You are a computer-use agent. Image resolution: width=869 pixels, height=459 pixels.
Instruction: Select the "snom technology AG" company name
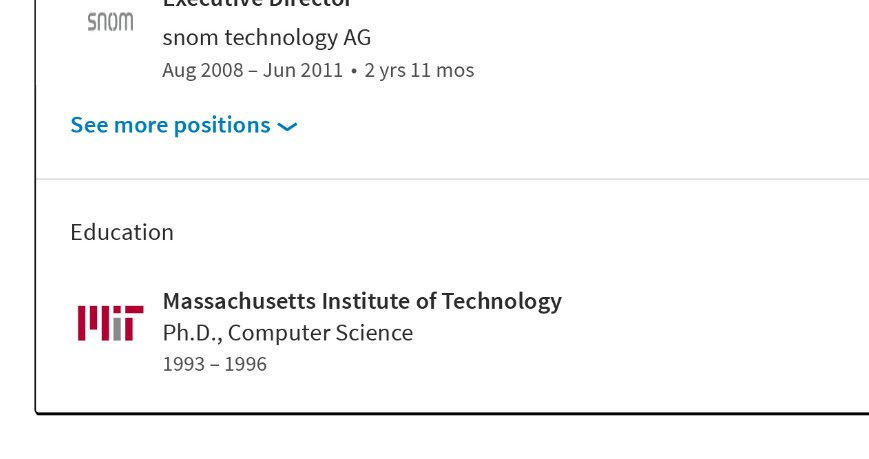266,38
